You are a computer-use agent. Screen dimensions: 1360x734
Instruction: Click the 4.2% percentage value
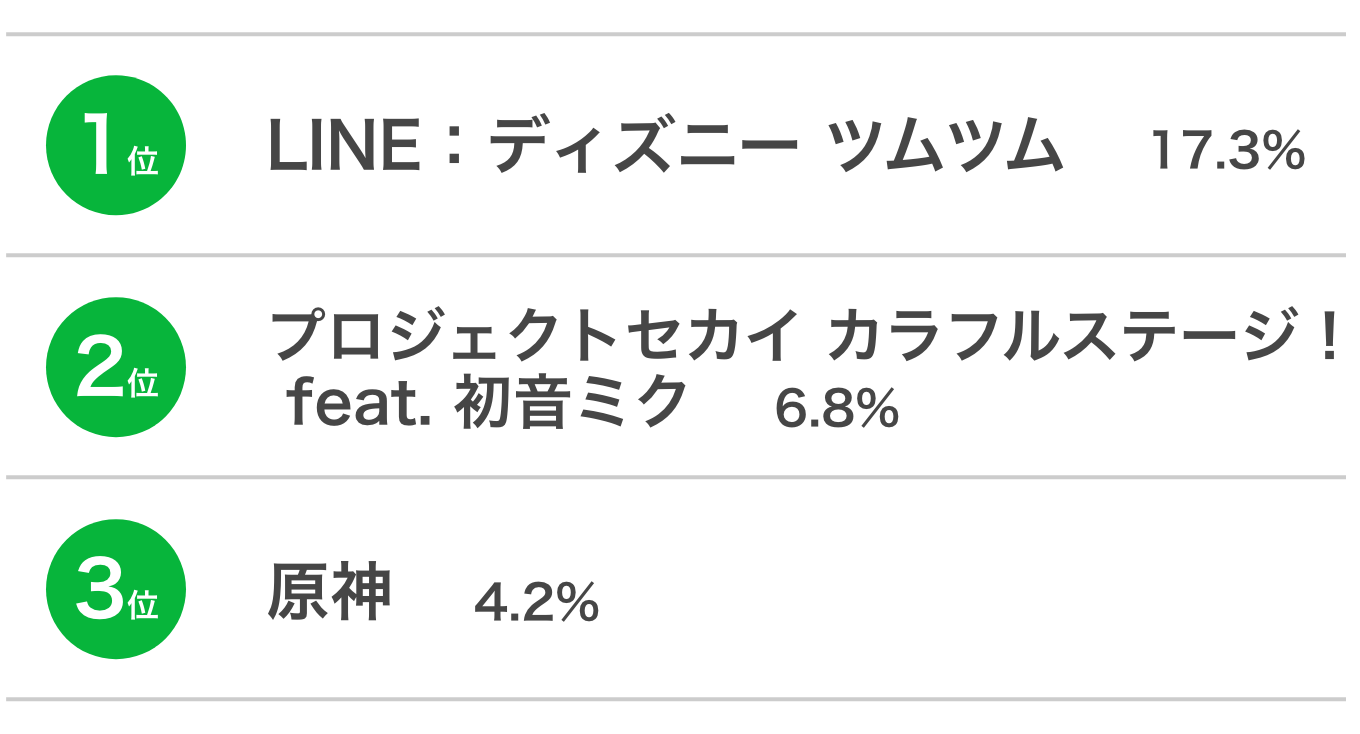[536, 602]
